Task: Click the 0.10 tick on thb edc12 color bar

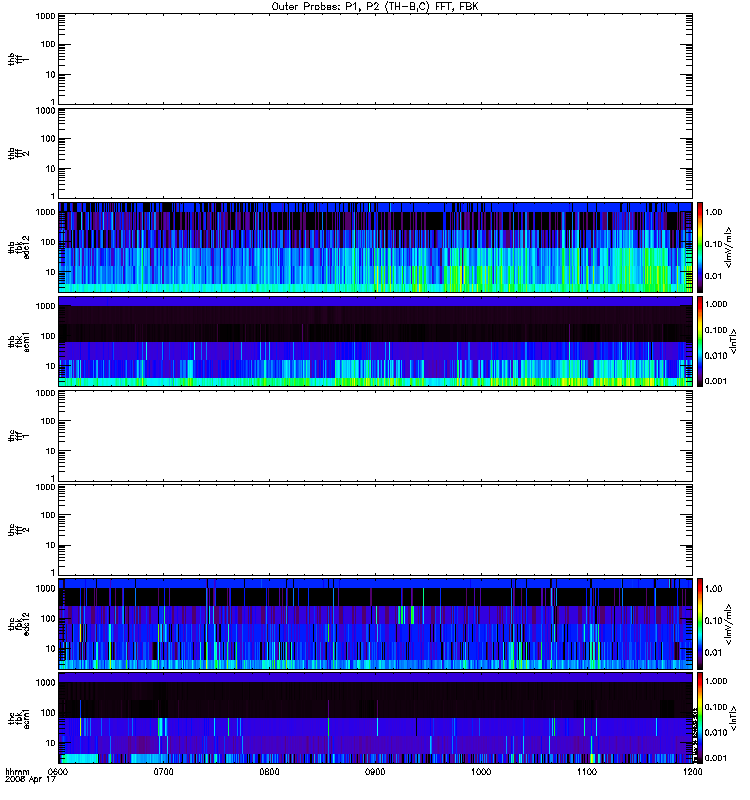Action: [x=714, y=244]
